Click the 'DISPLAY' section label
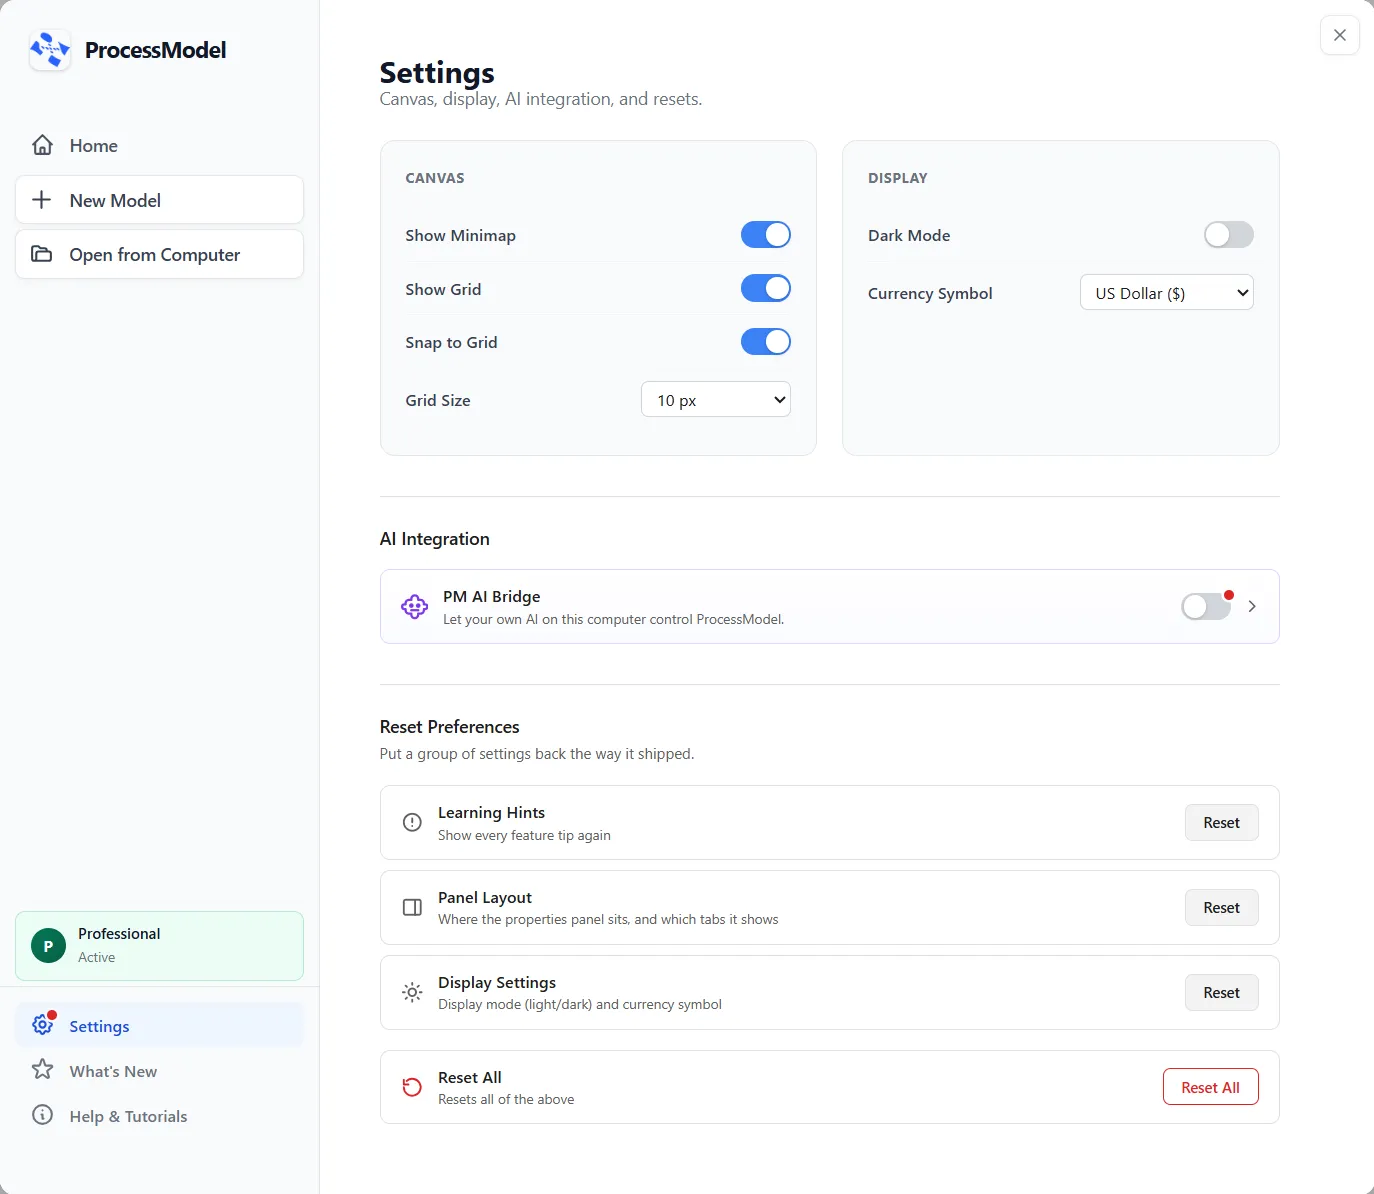Viewport: 1374px width, 1194px height. [898, 178]
